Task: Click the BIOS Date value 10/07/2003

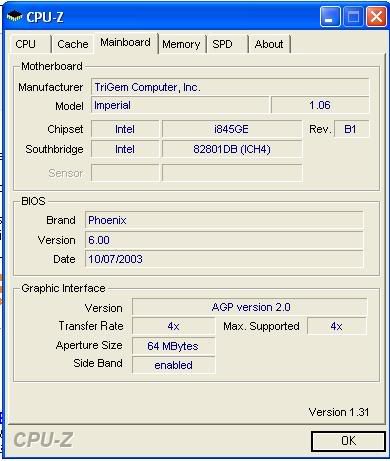Action: pos(224,259)
